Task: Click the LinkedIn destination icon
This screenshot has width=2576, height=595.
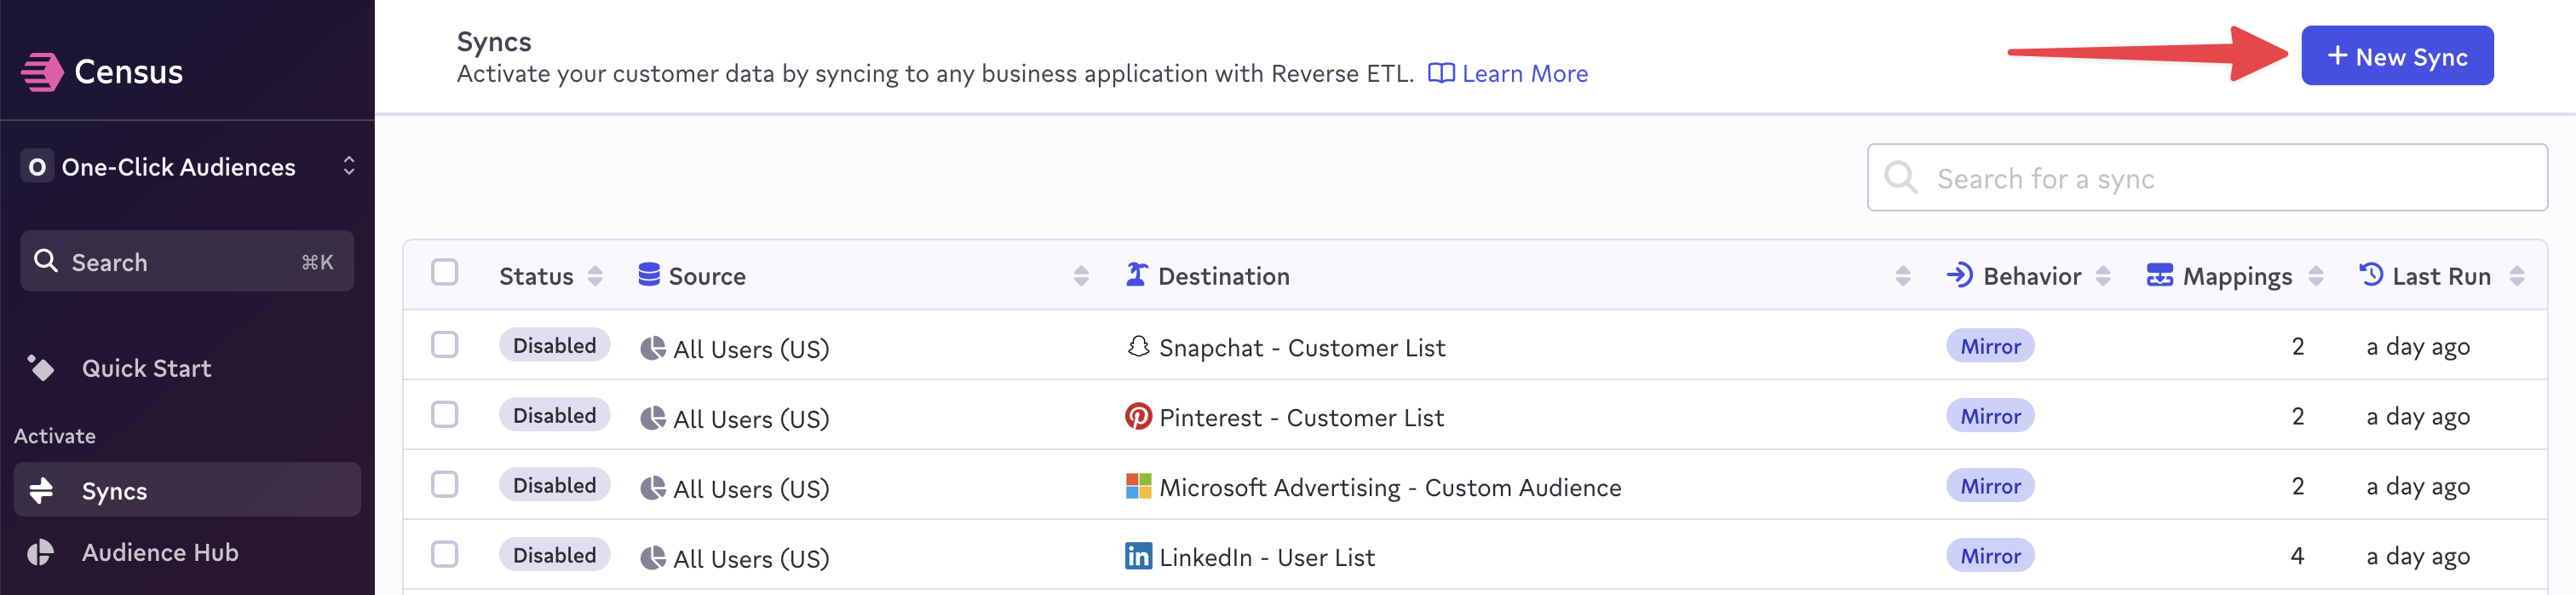Action: pos(1138,556)
